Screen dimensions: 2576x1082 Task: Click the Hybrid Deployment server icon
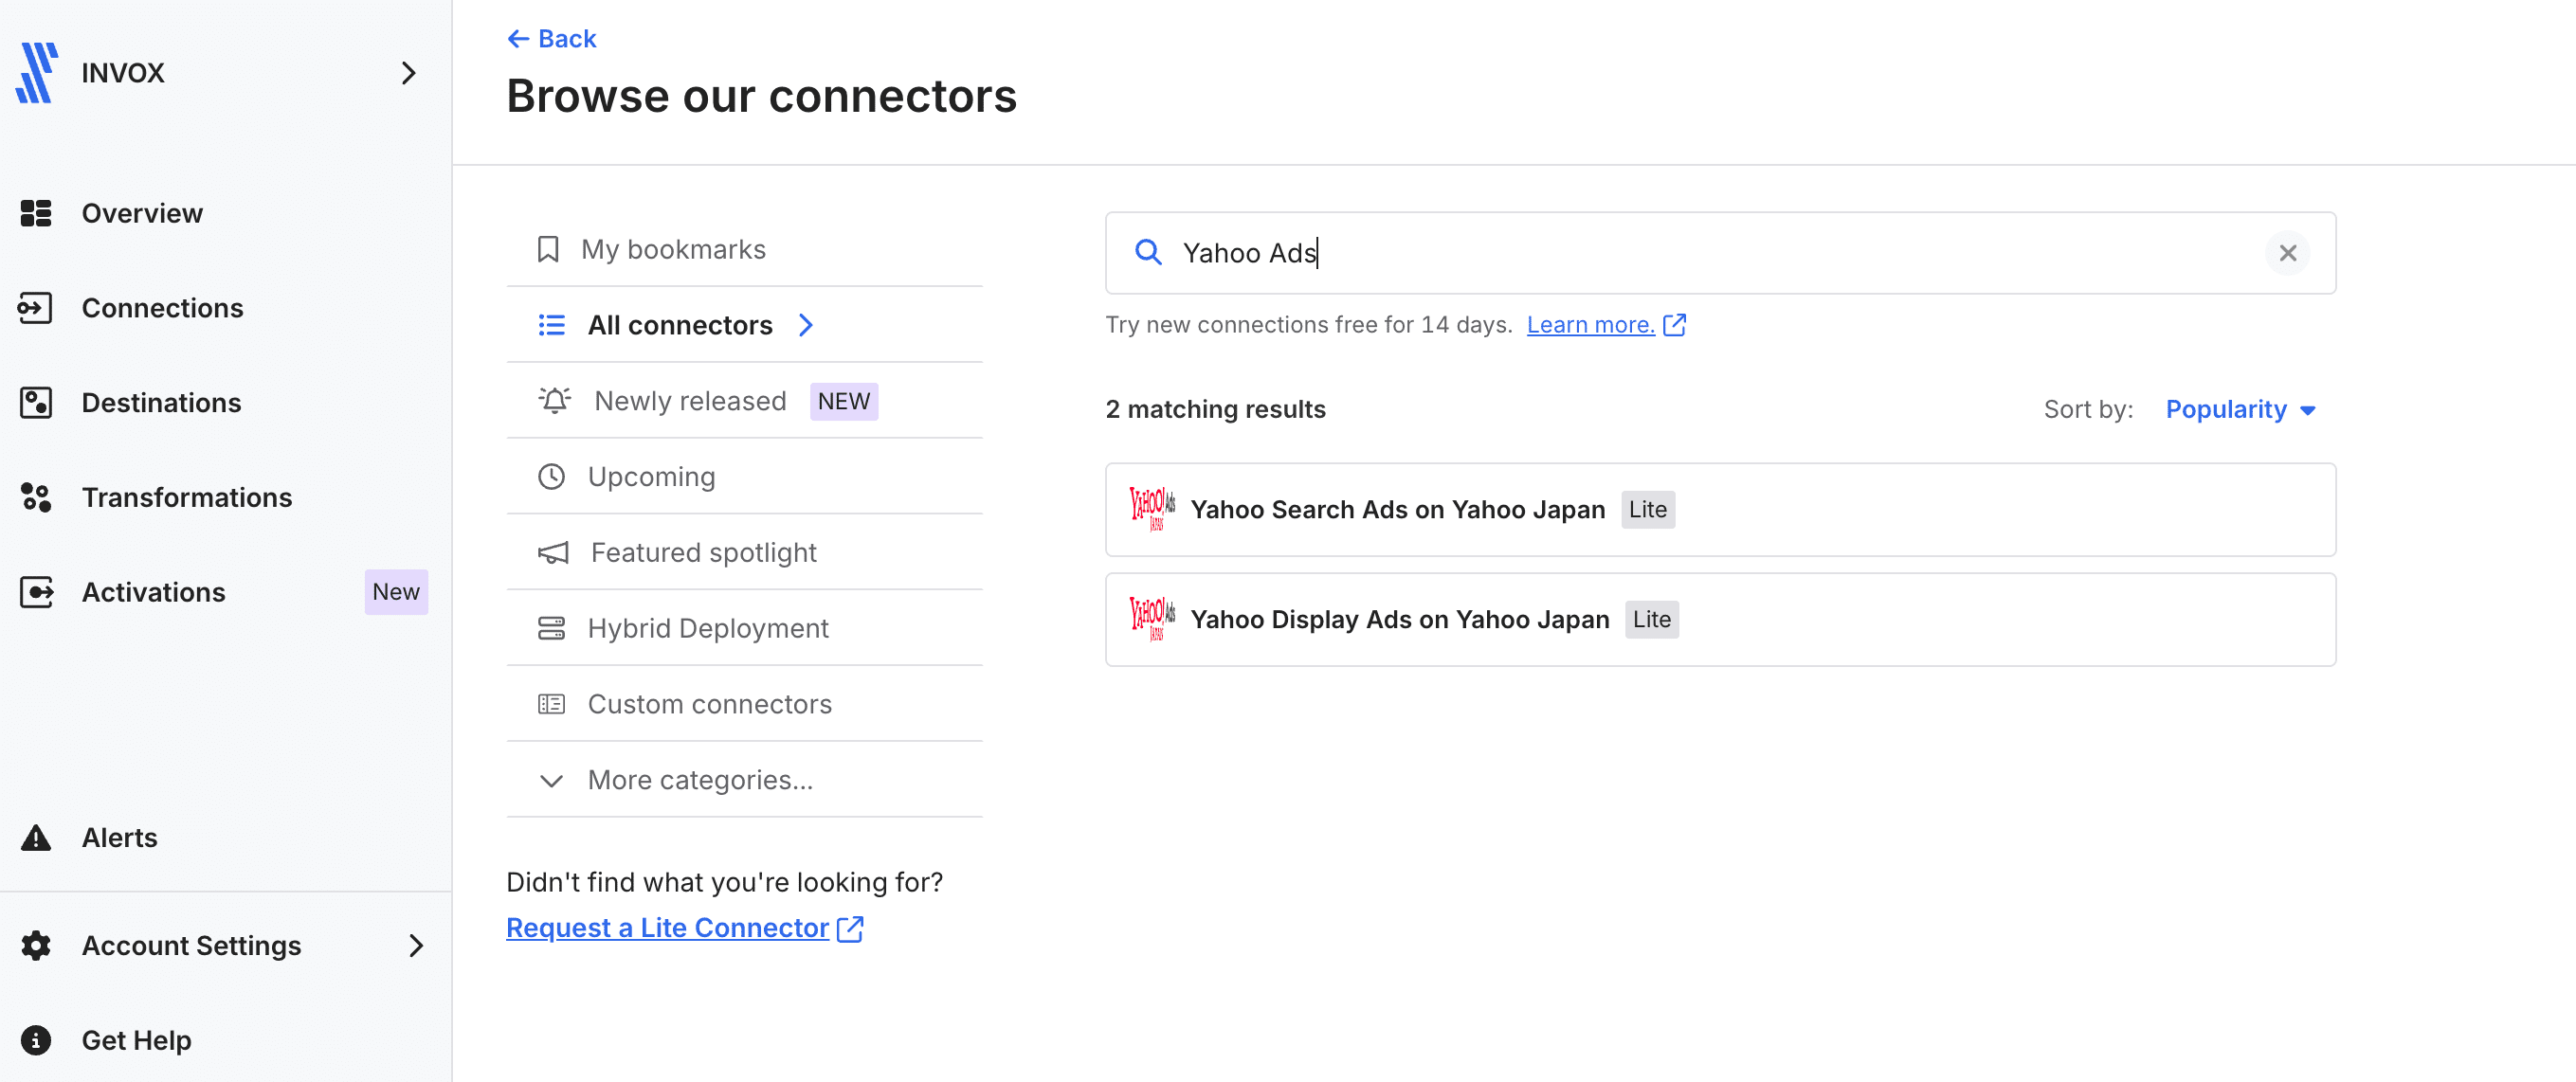point(551,628)
